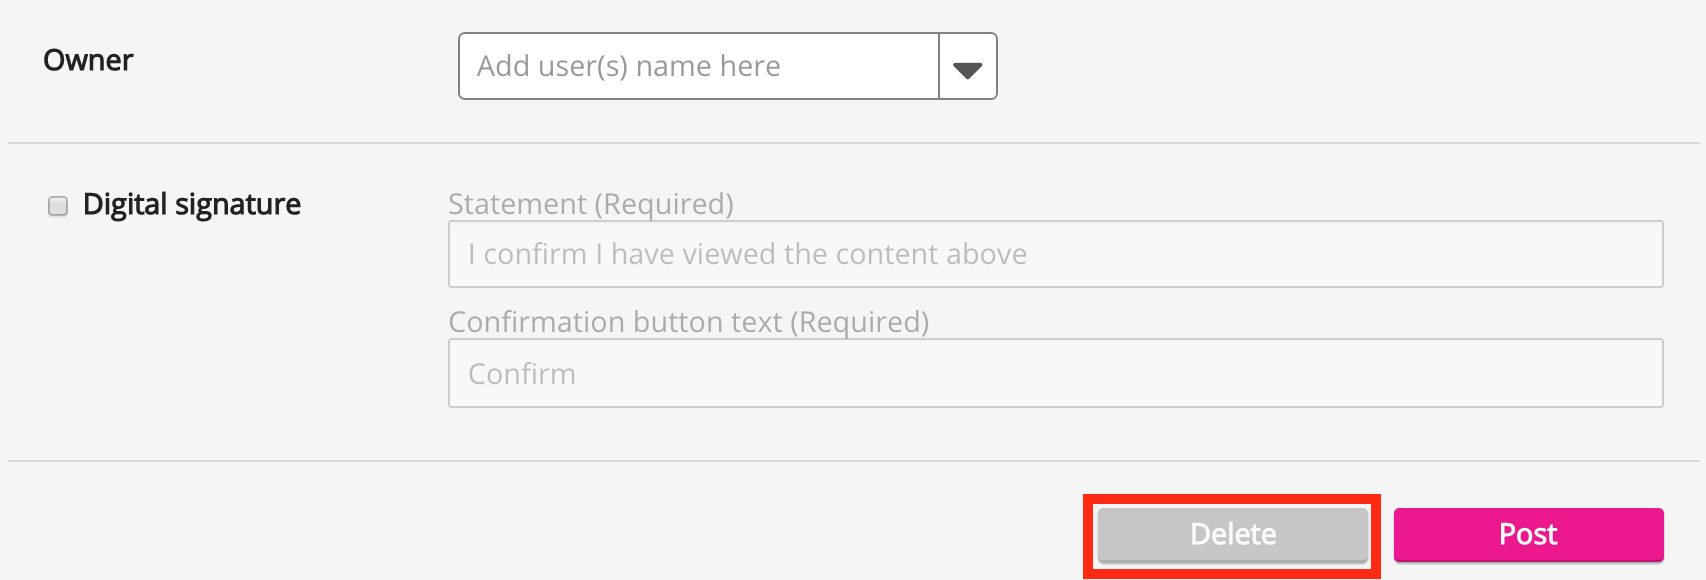Image resolution: width=1706 pixels, height=580 pixels.
Task: Click the Digital signature label text
Action: [x=192, y=205]
